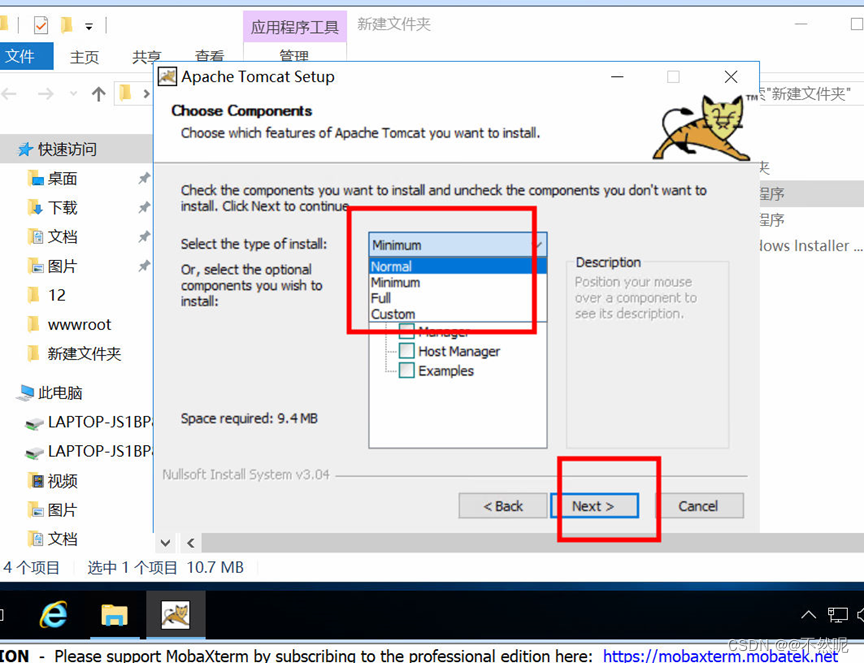
Task: Open 视频 under 此电脑
Action: pos(62,481)
